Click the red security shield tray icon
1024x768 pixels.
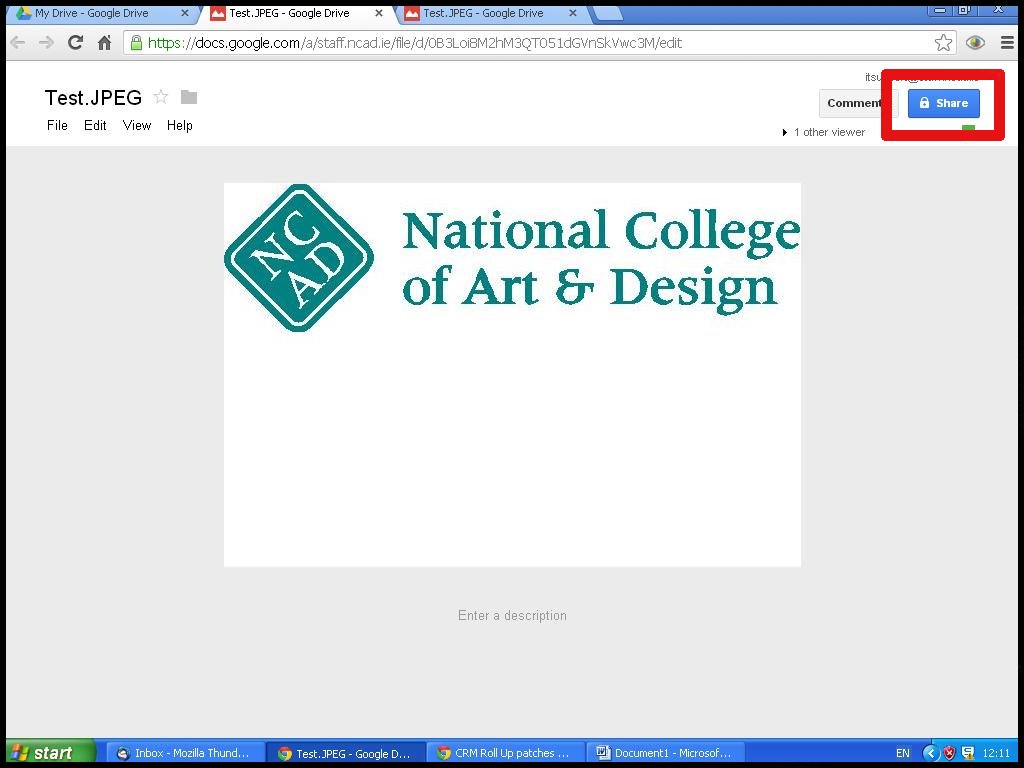pos(950,753)
